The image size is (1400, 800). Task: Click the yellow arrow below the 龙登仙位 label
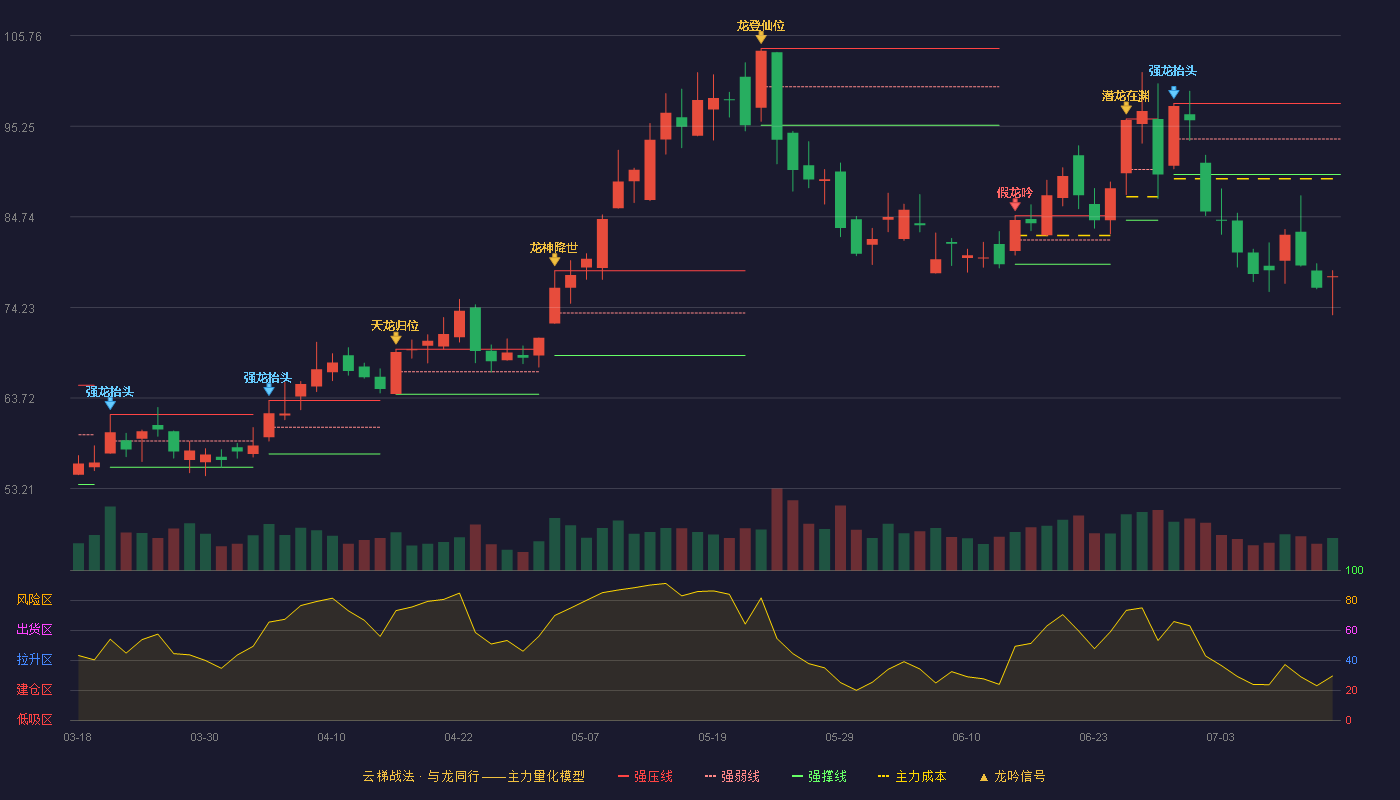coord(761,38)
